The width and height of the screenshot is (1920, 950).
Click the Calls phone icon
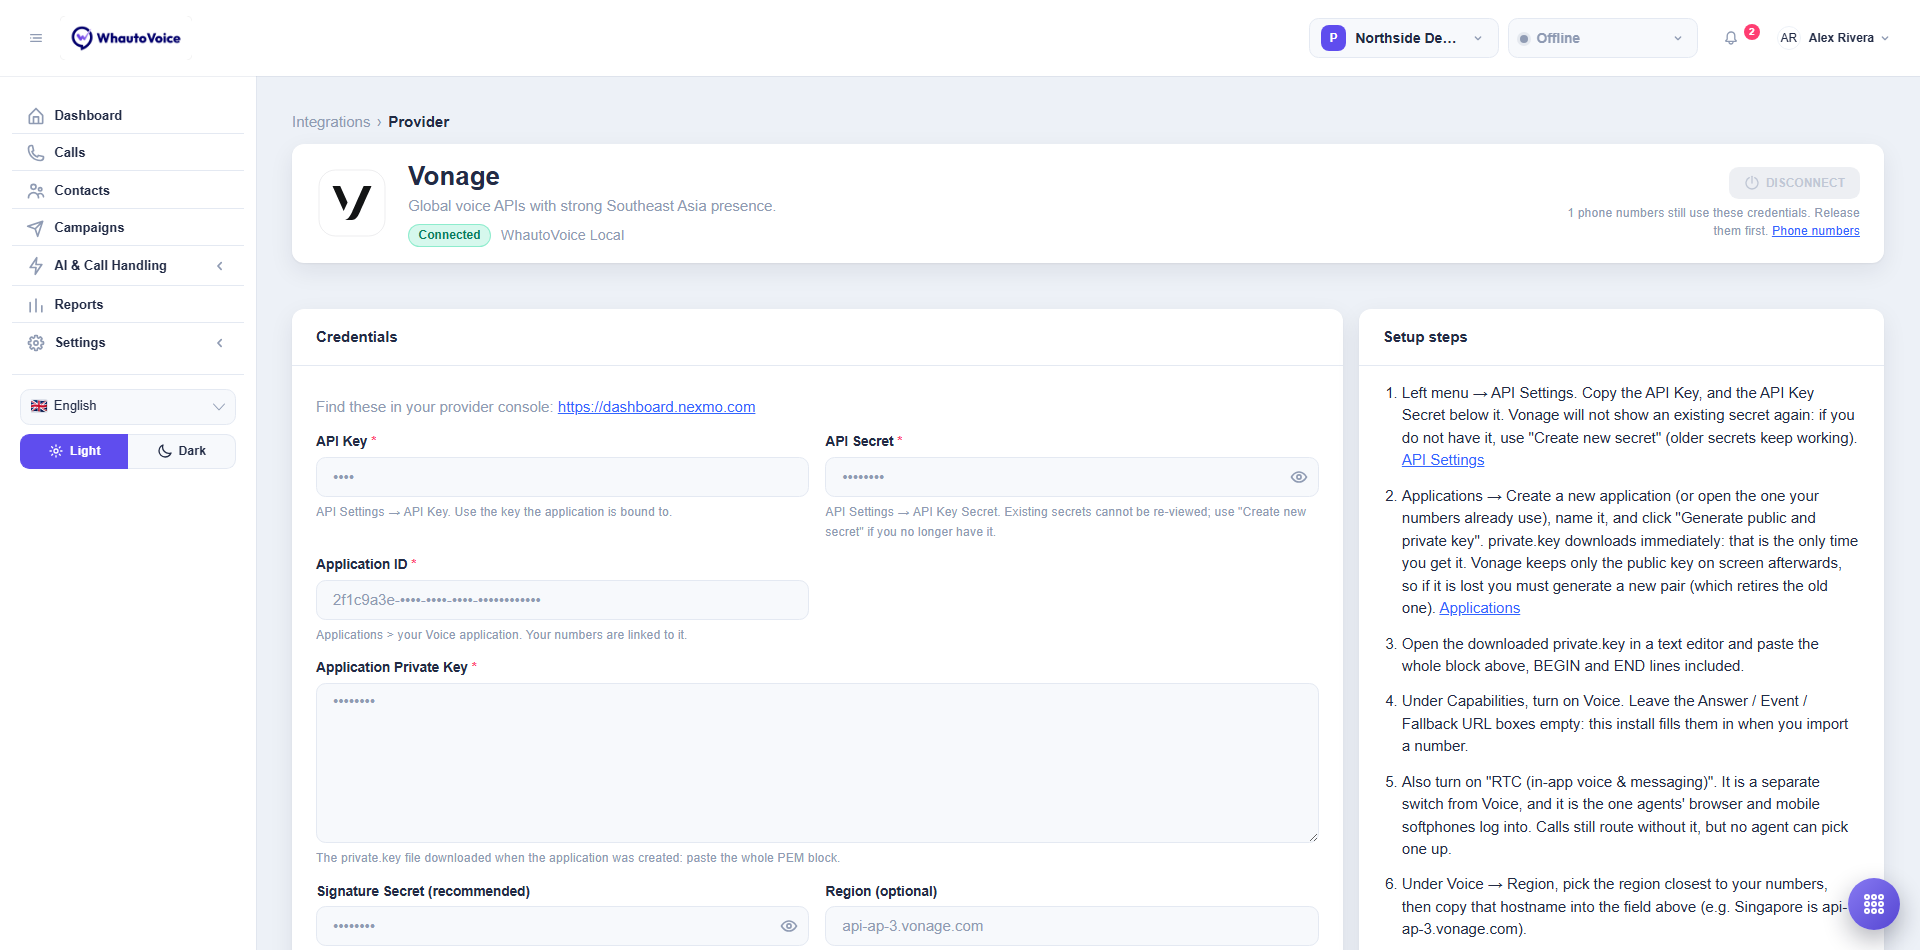36,153
